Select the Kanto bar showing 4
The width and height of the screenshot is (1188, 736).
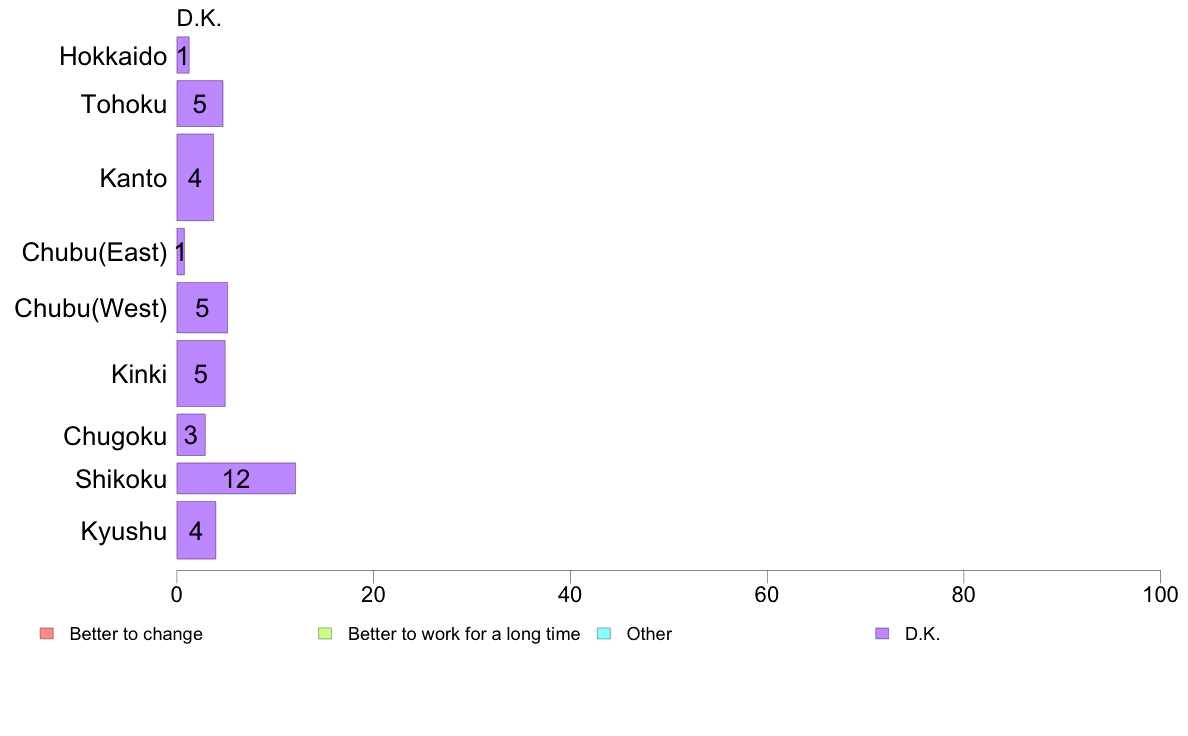195,177
